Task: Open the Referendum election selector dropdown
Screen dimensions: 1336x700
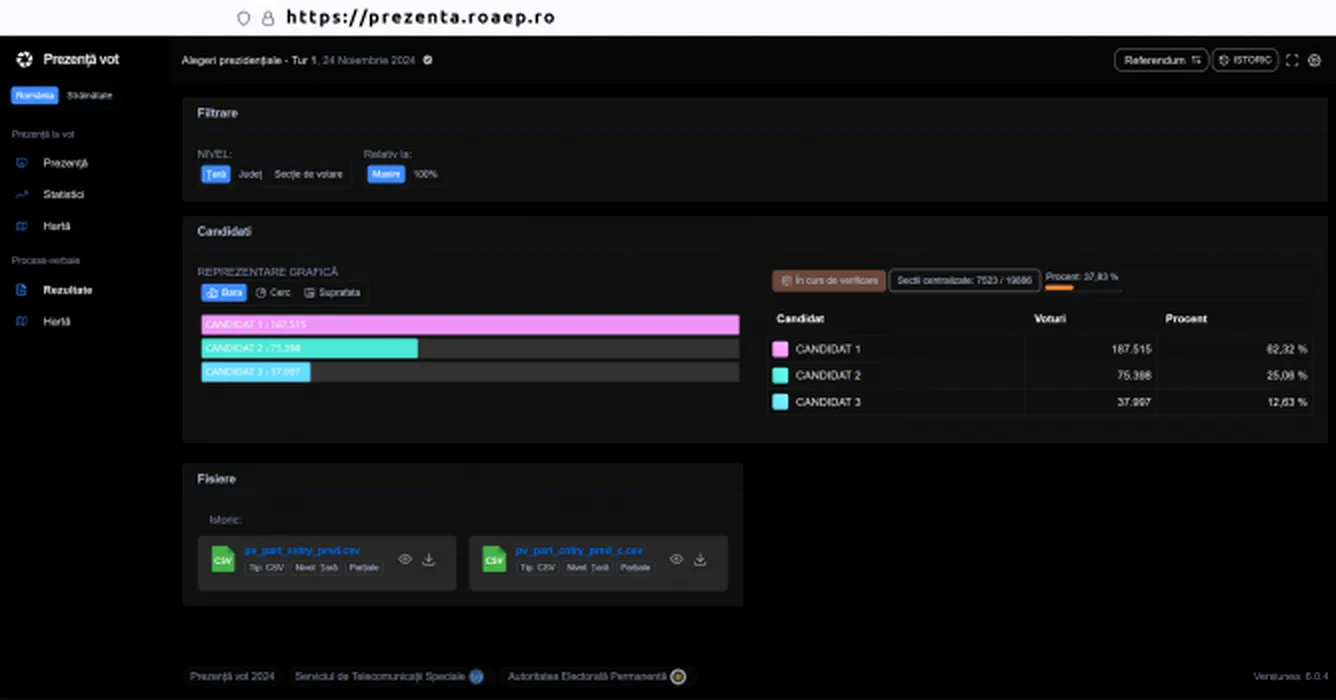Action: [1161, 61]
